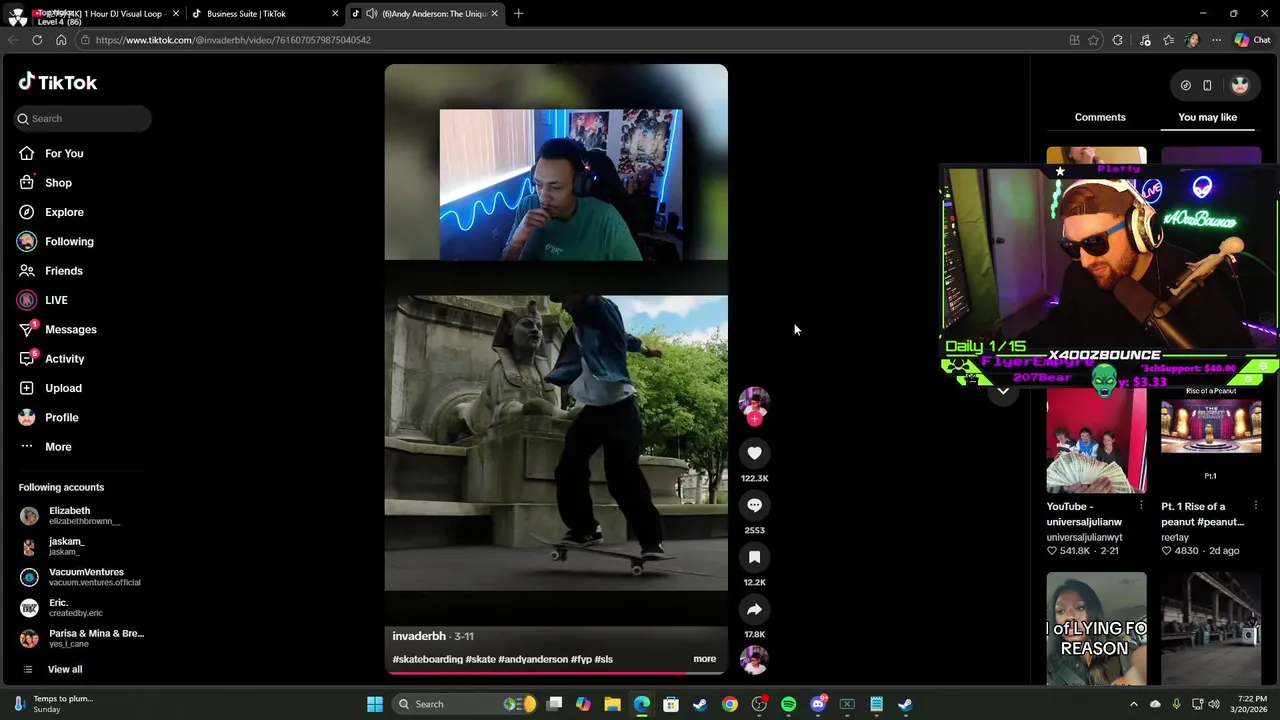1280x720 pixels.
Task: Add page to favorites star icon
Action: [1093, 40]
